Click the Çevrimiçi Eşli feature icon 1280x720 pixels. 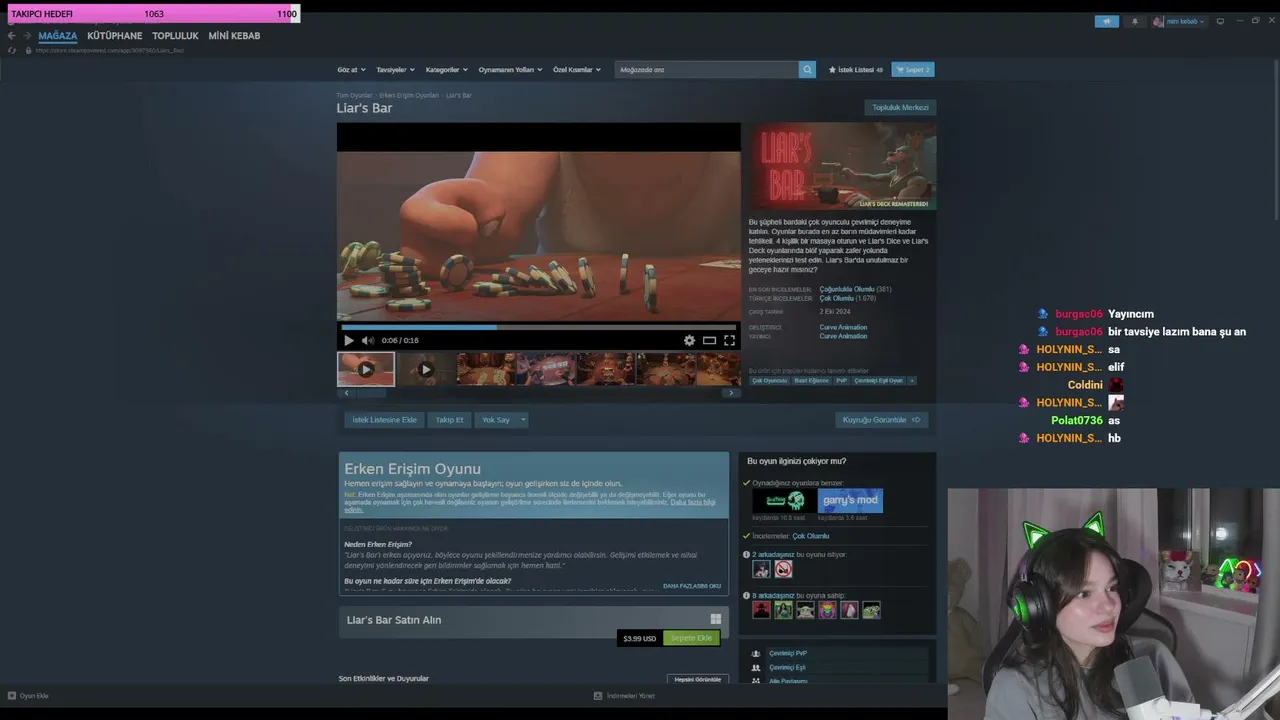coord(756,667)
